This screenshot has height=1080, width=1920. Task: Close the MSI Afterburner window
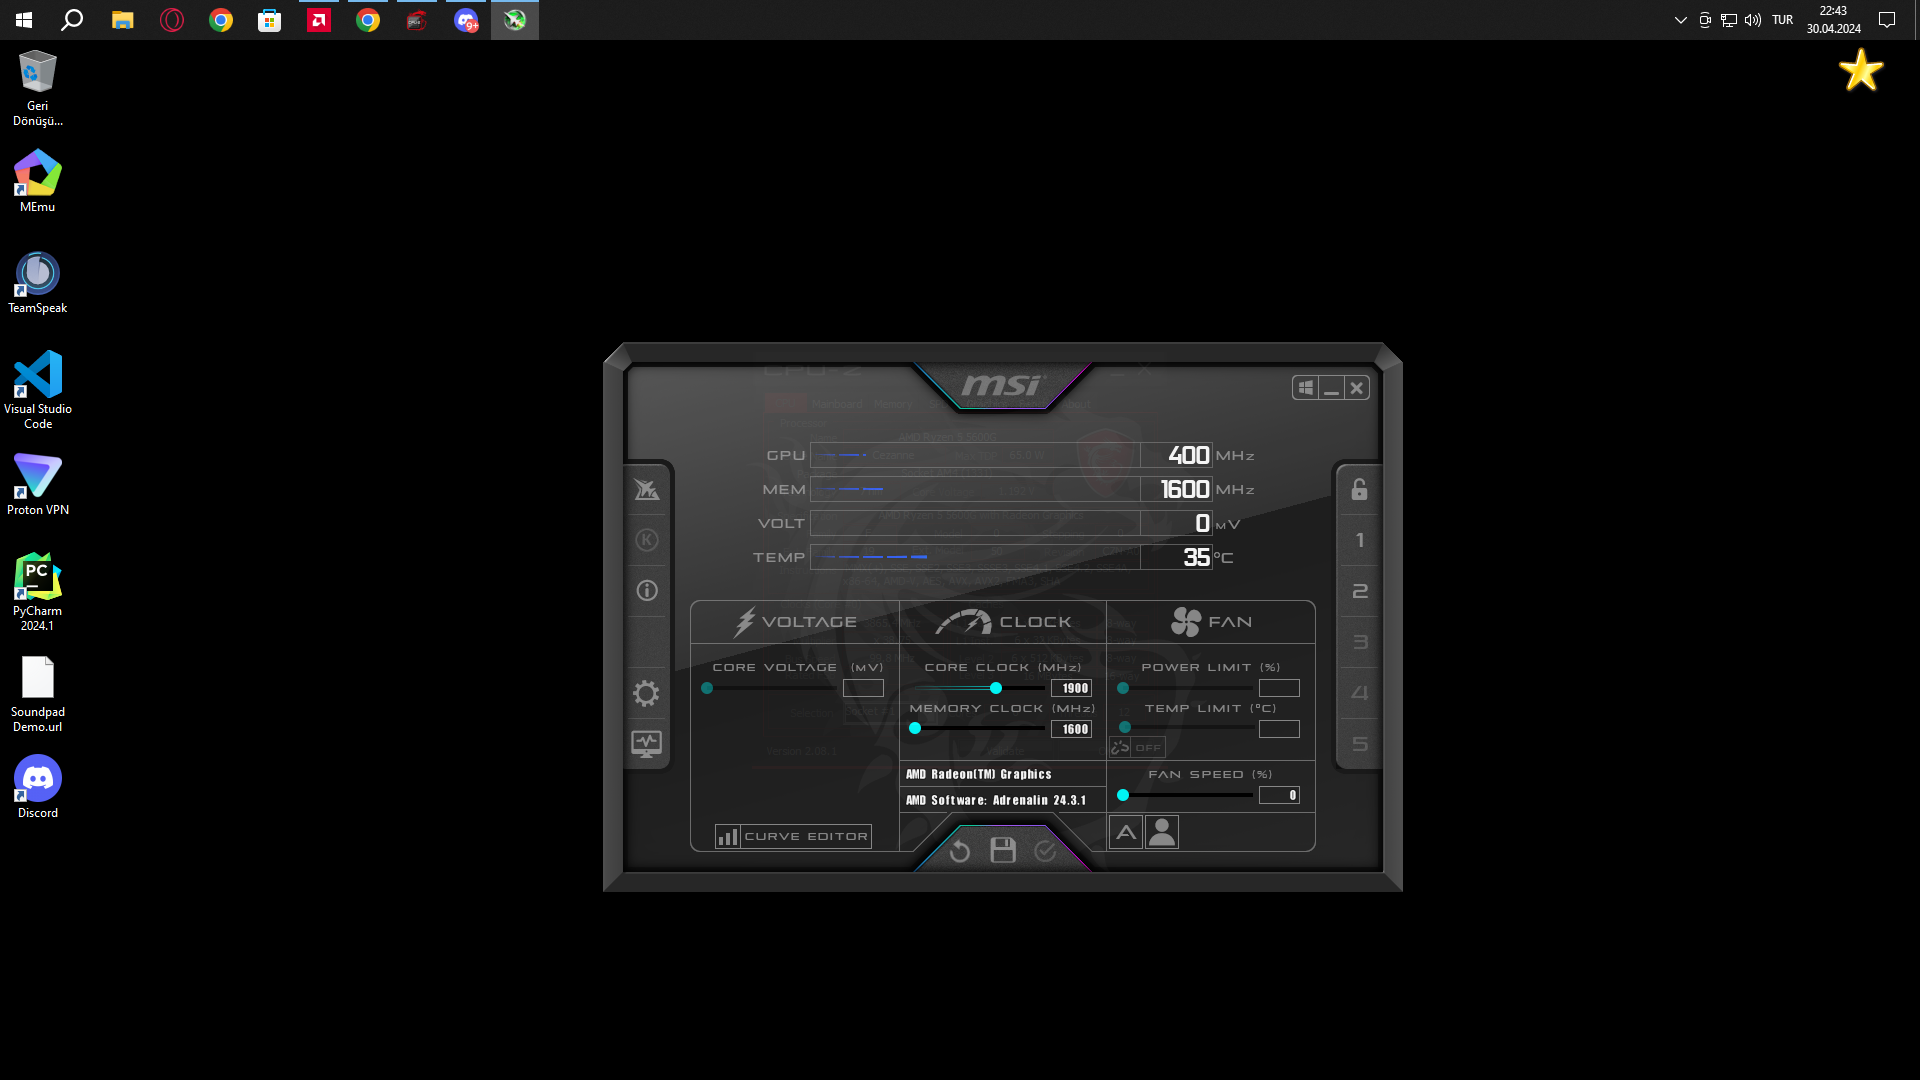click(x=1357, y=388)
